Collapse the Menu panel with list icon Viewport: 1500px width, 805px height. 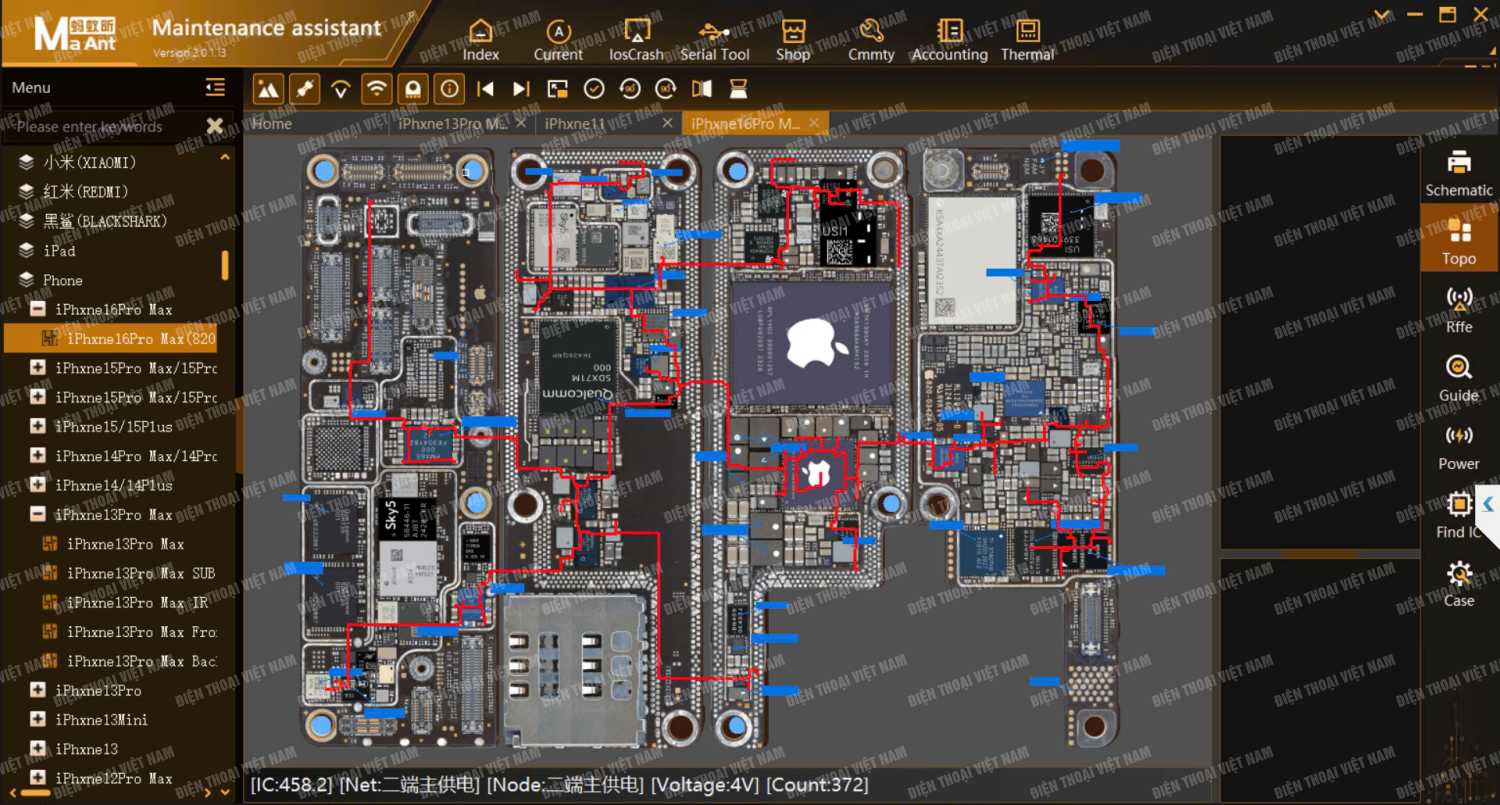point(215,88)
